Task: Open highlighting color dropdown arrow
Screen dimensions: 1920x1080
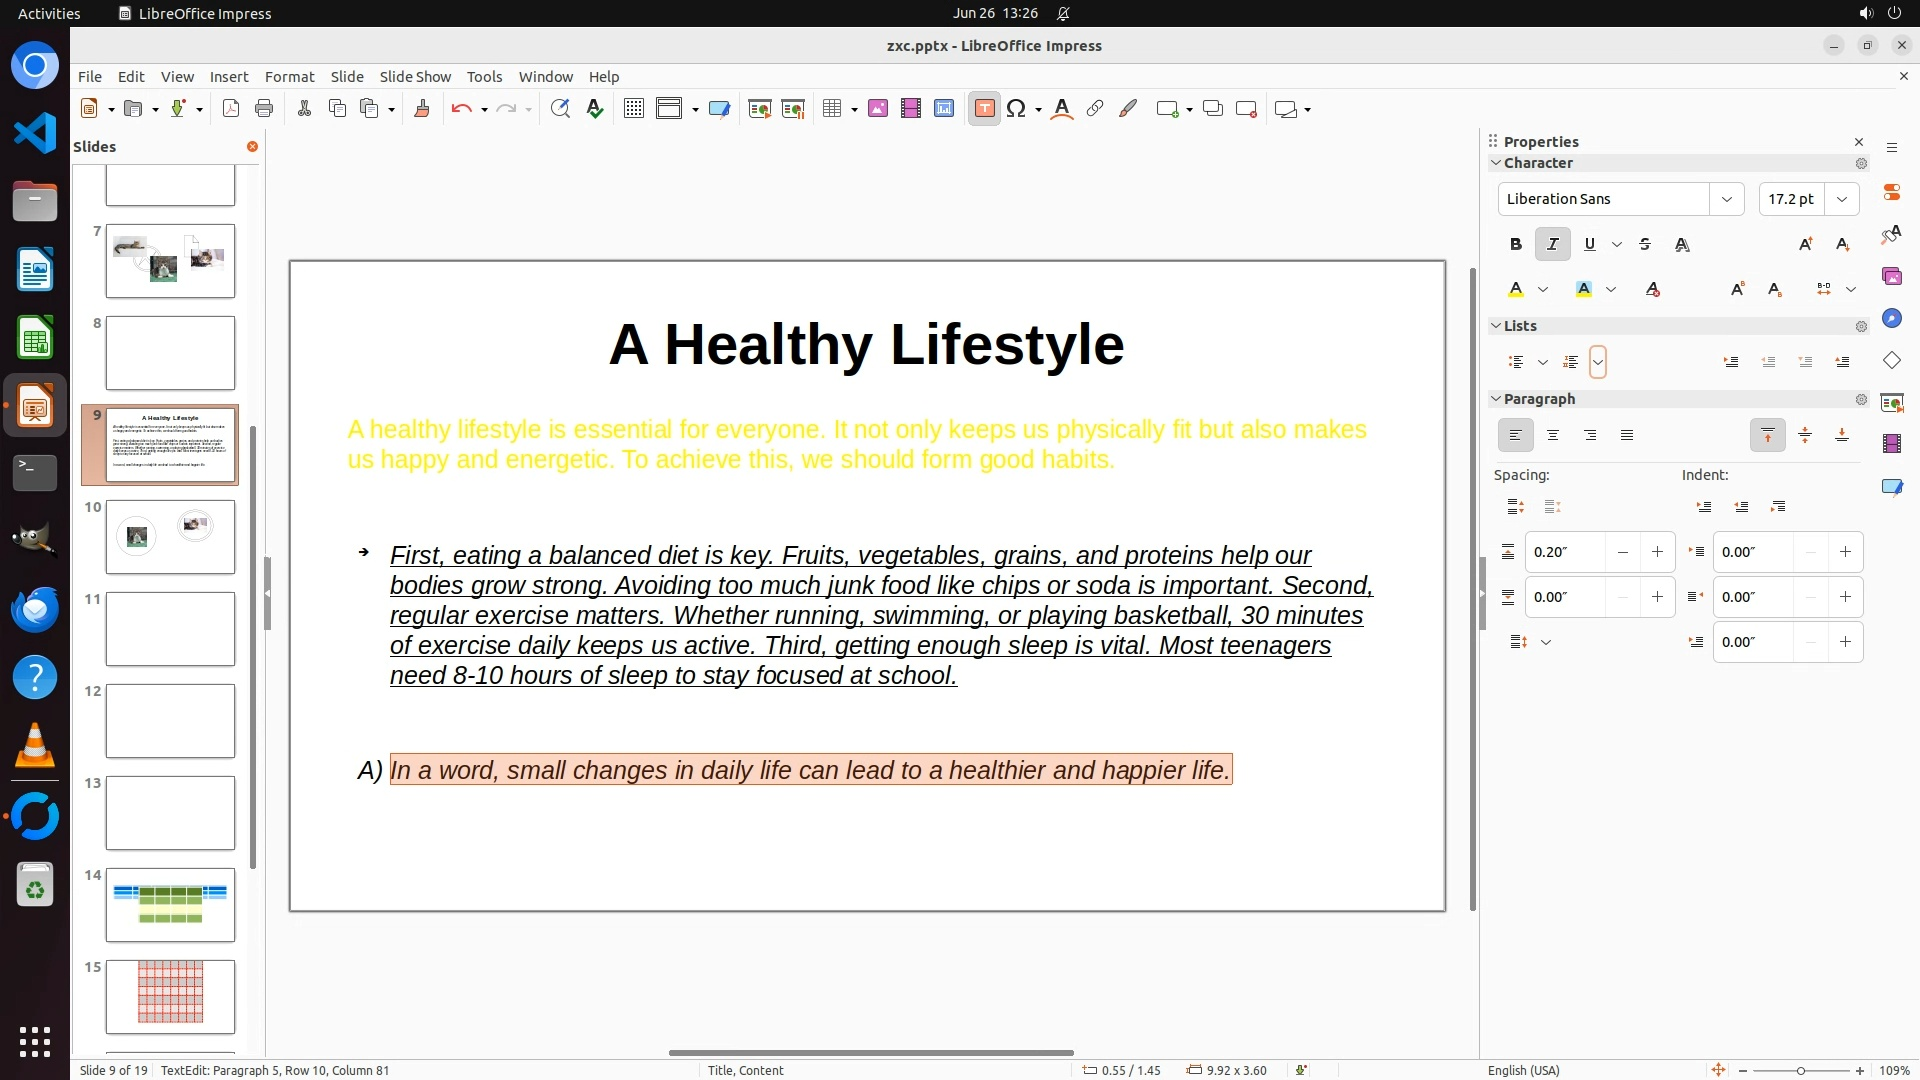Action: coord(1611,289)
